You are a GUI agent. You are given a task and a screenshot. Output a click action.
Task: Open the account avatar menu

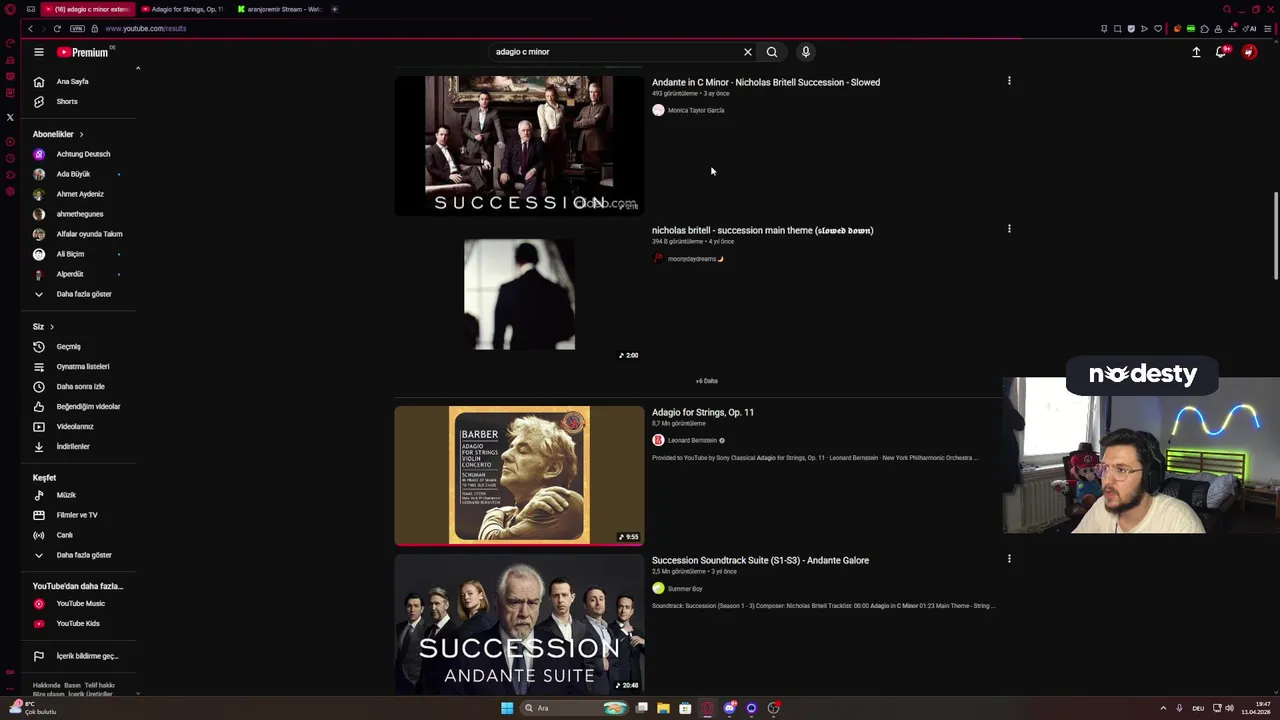pyautogui.click(x=1249, y=52)
